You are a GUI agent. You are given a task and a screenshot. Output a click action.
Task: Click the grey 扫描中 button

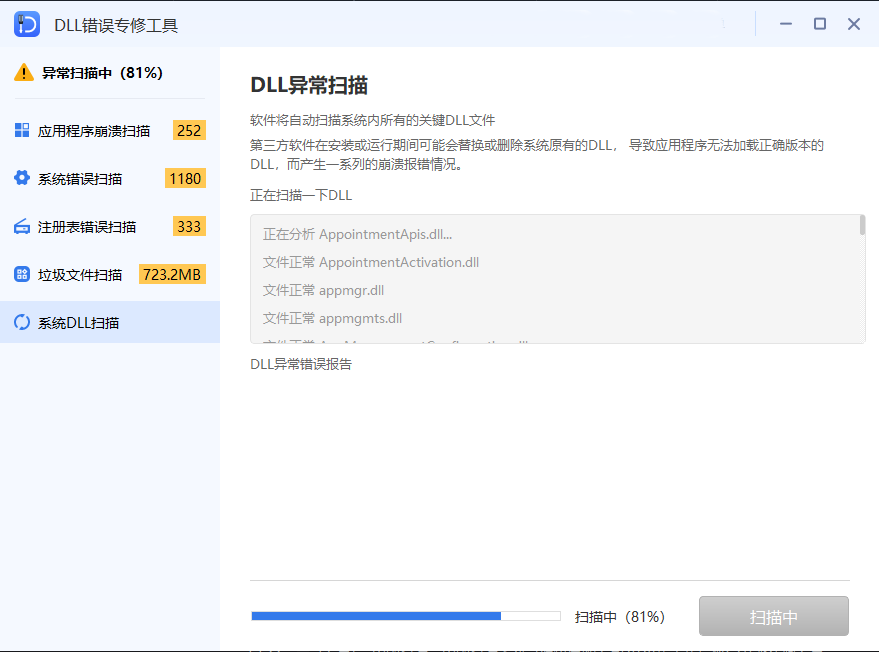(x=774, y=617)
